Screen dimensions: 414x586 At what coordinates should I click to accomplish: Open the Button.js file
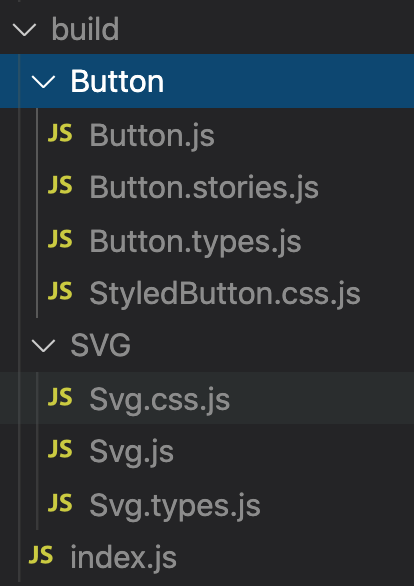tap(152, 135)
